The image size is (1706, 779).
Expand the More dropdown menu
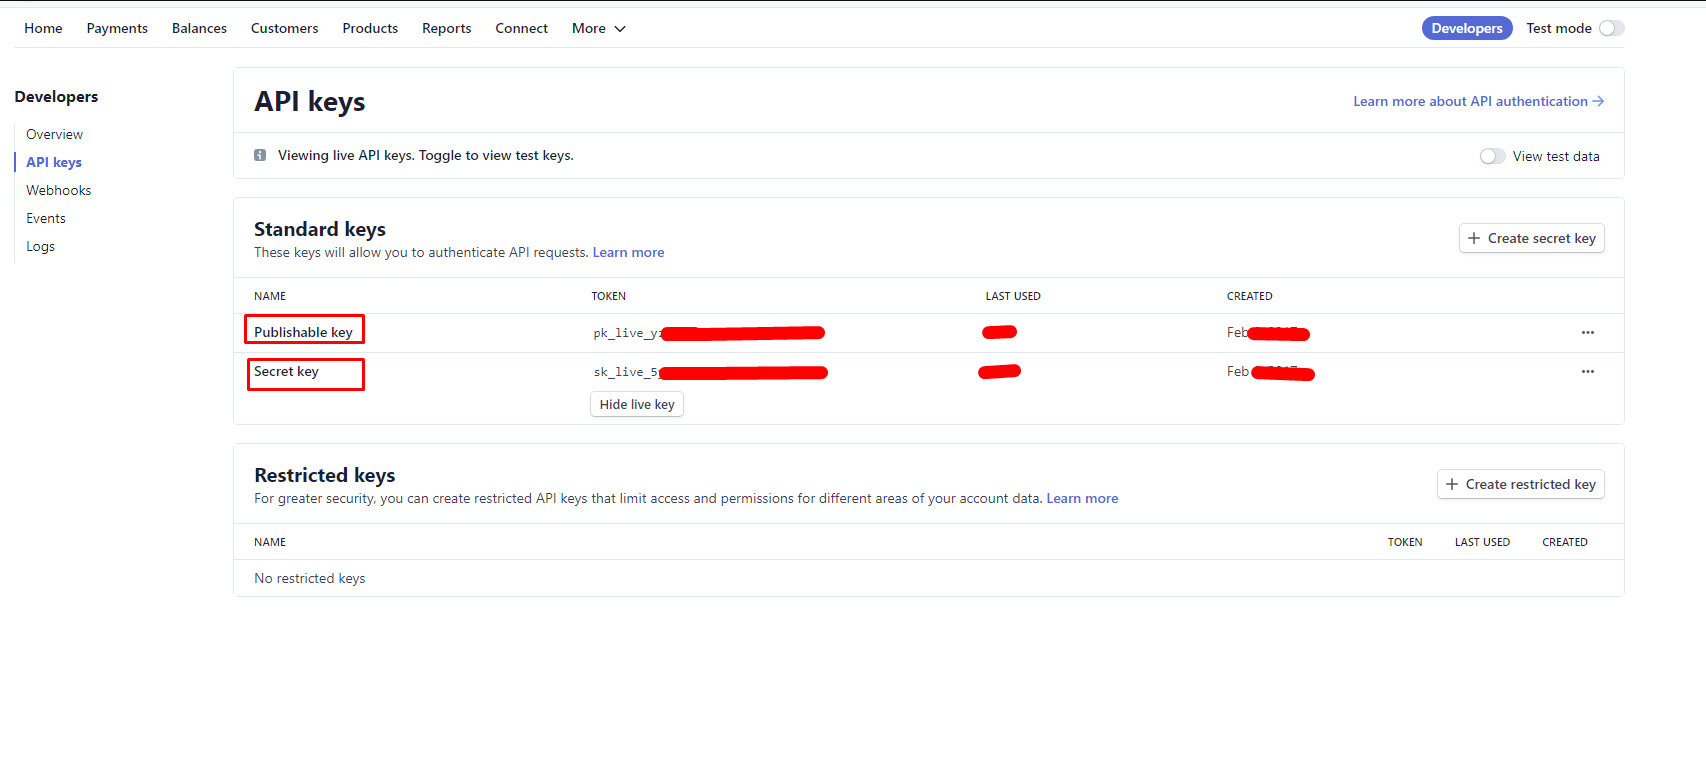(x=598, y=28)
